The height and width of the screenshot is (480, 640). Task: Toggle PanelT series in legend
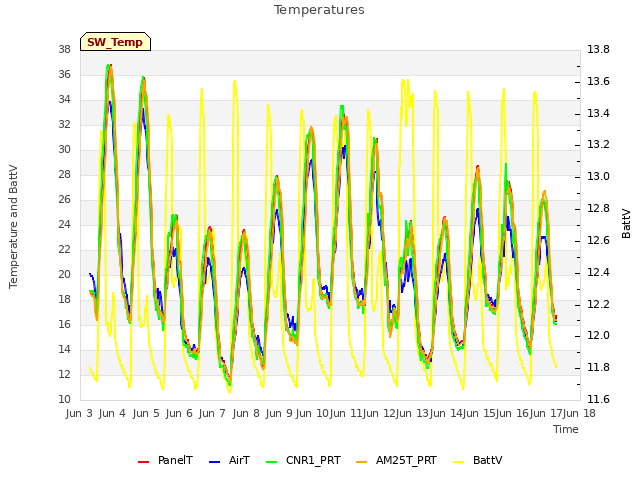165,460
